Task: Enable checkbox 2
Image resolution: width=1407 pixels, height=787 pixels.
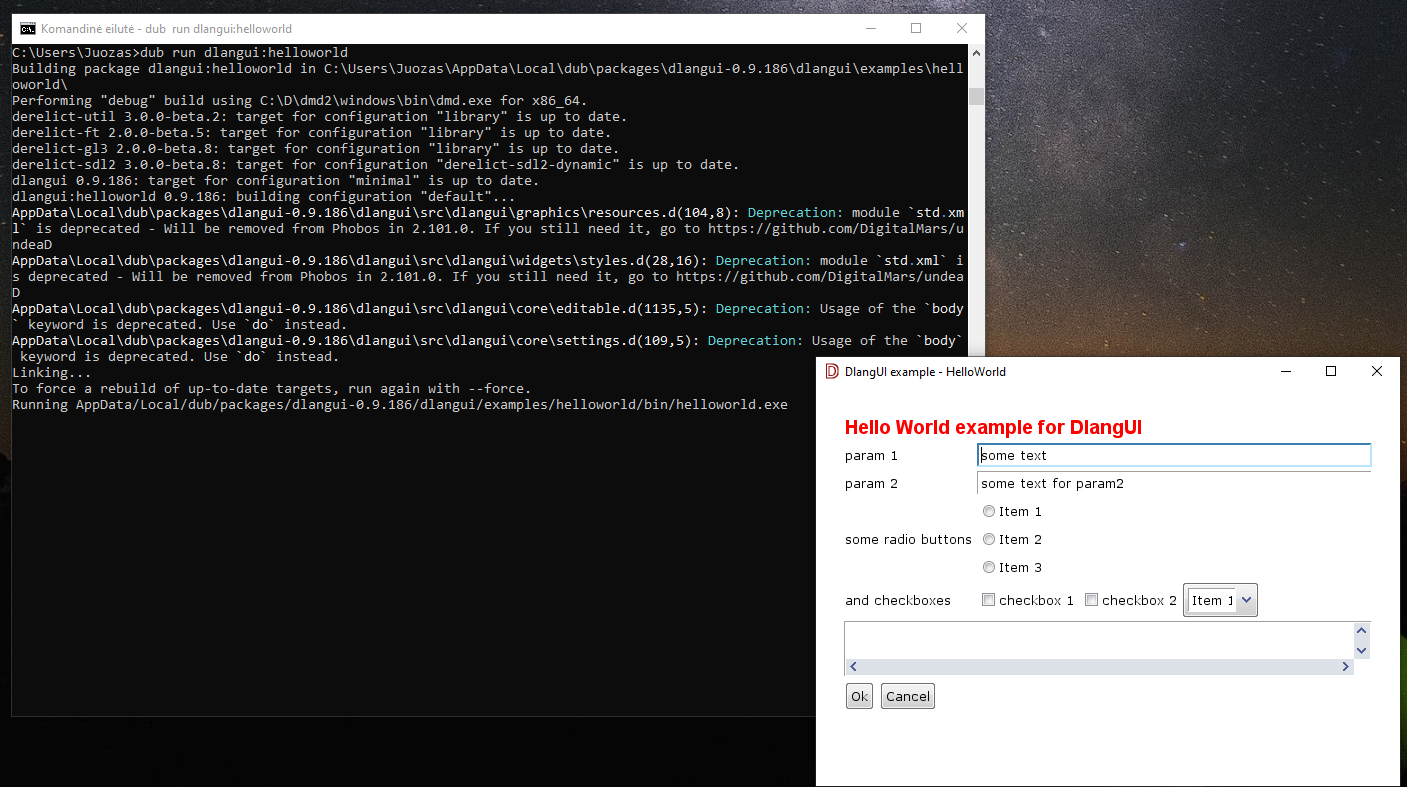Action: (1091, 599)
